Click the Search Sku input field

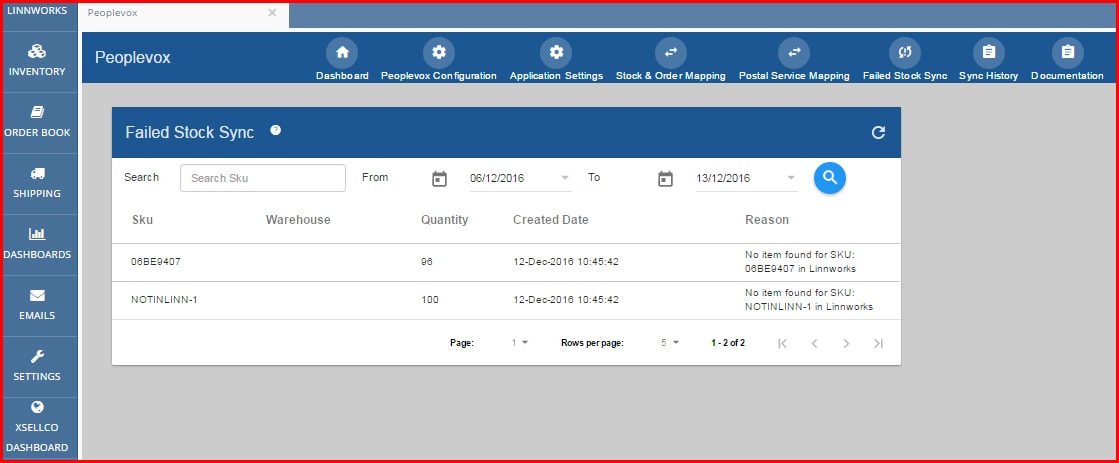point(263,178)
